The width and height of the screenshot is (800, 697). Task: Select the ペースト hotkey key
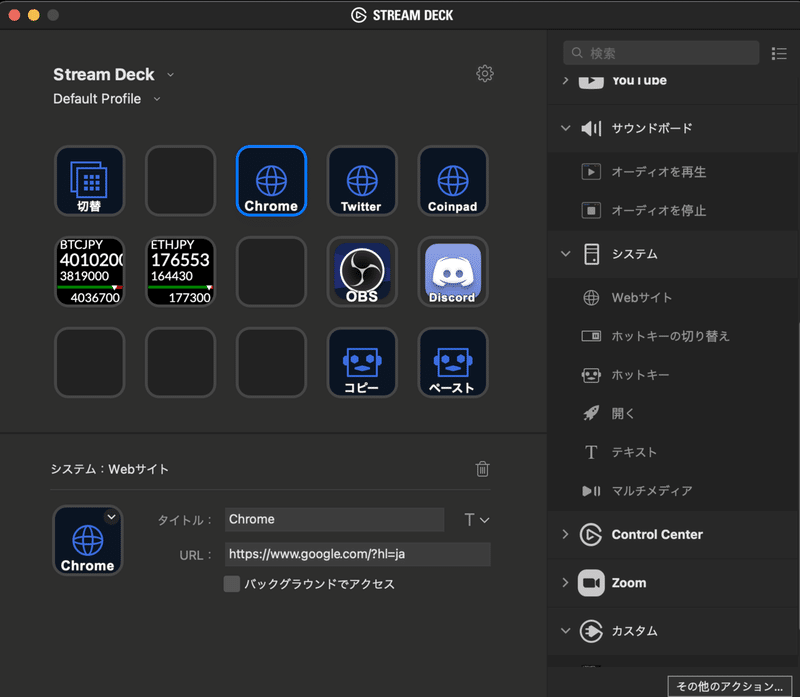pyautogui.click(x=453, y=362)
